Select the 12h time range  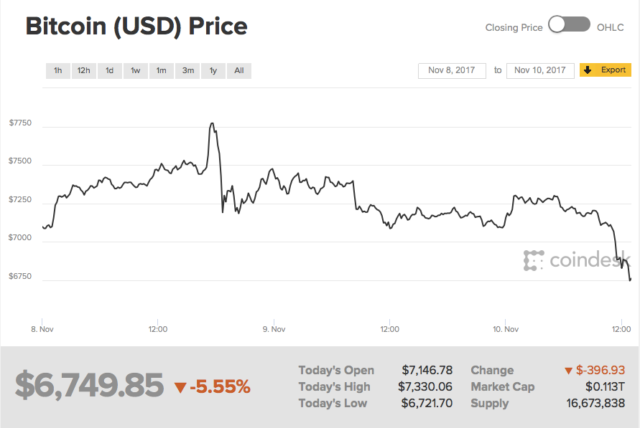84,71
